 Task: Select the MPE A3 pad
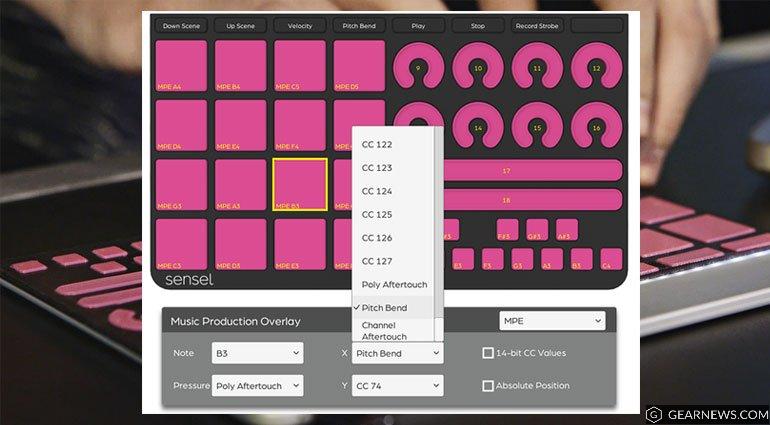pos(241,185)
